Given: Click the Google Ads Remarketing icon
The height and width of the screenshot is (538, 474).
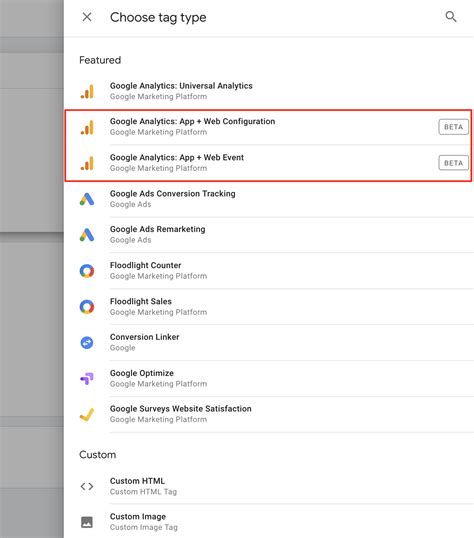Looking at the screenshot, I should pyautogui.click(x=87, y=235).
